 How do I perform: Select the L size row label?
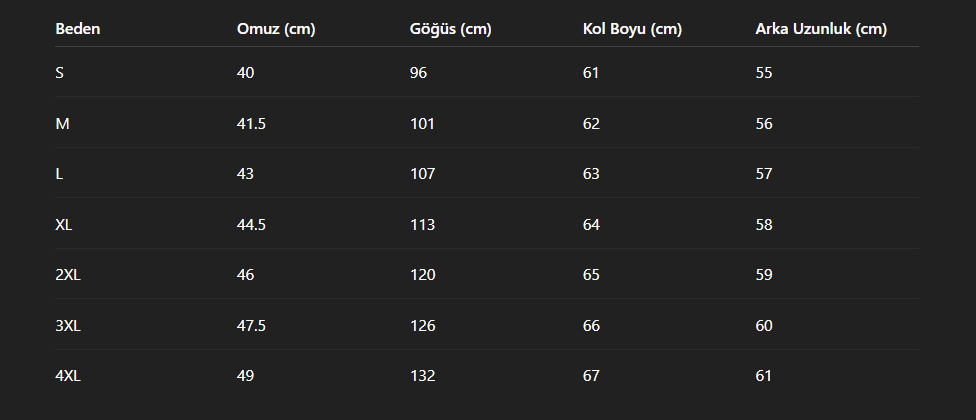pyautogui.click(x=59, y=174)
